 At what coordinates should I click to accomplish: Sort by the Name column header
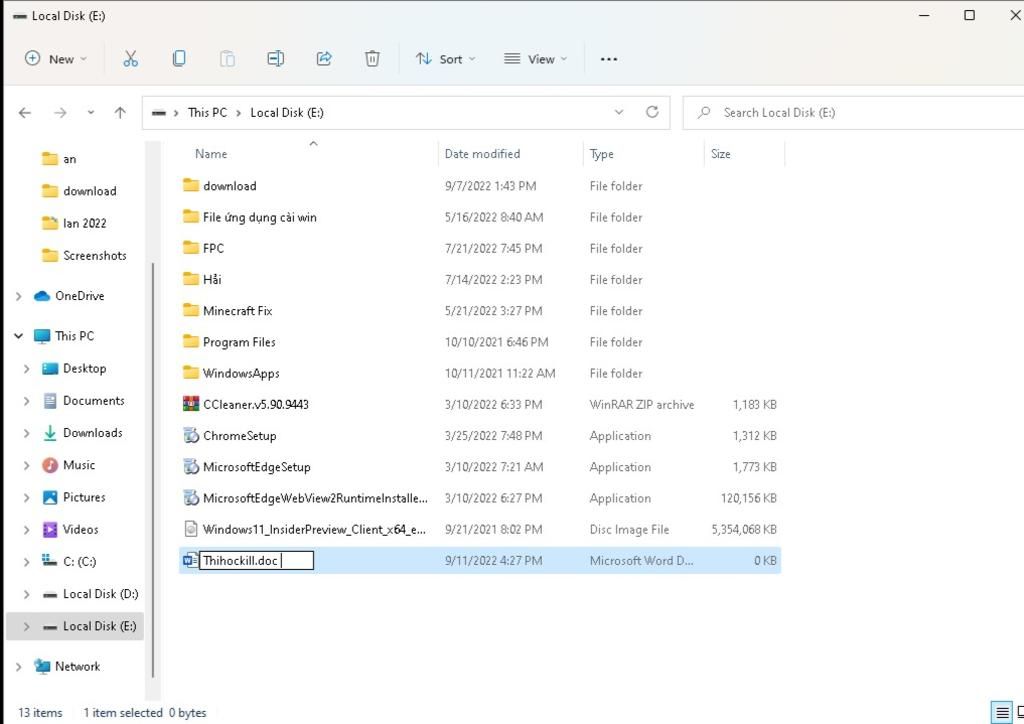[x=211, y=154]
